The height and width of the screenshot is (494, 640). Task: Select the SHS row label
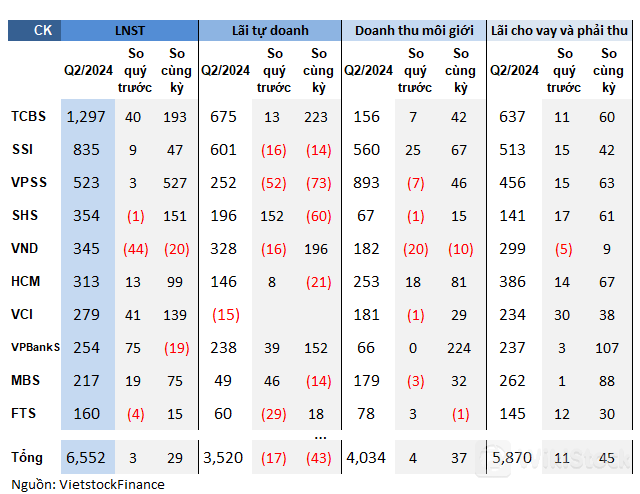[25, 216]
